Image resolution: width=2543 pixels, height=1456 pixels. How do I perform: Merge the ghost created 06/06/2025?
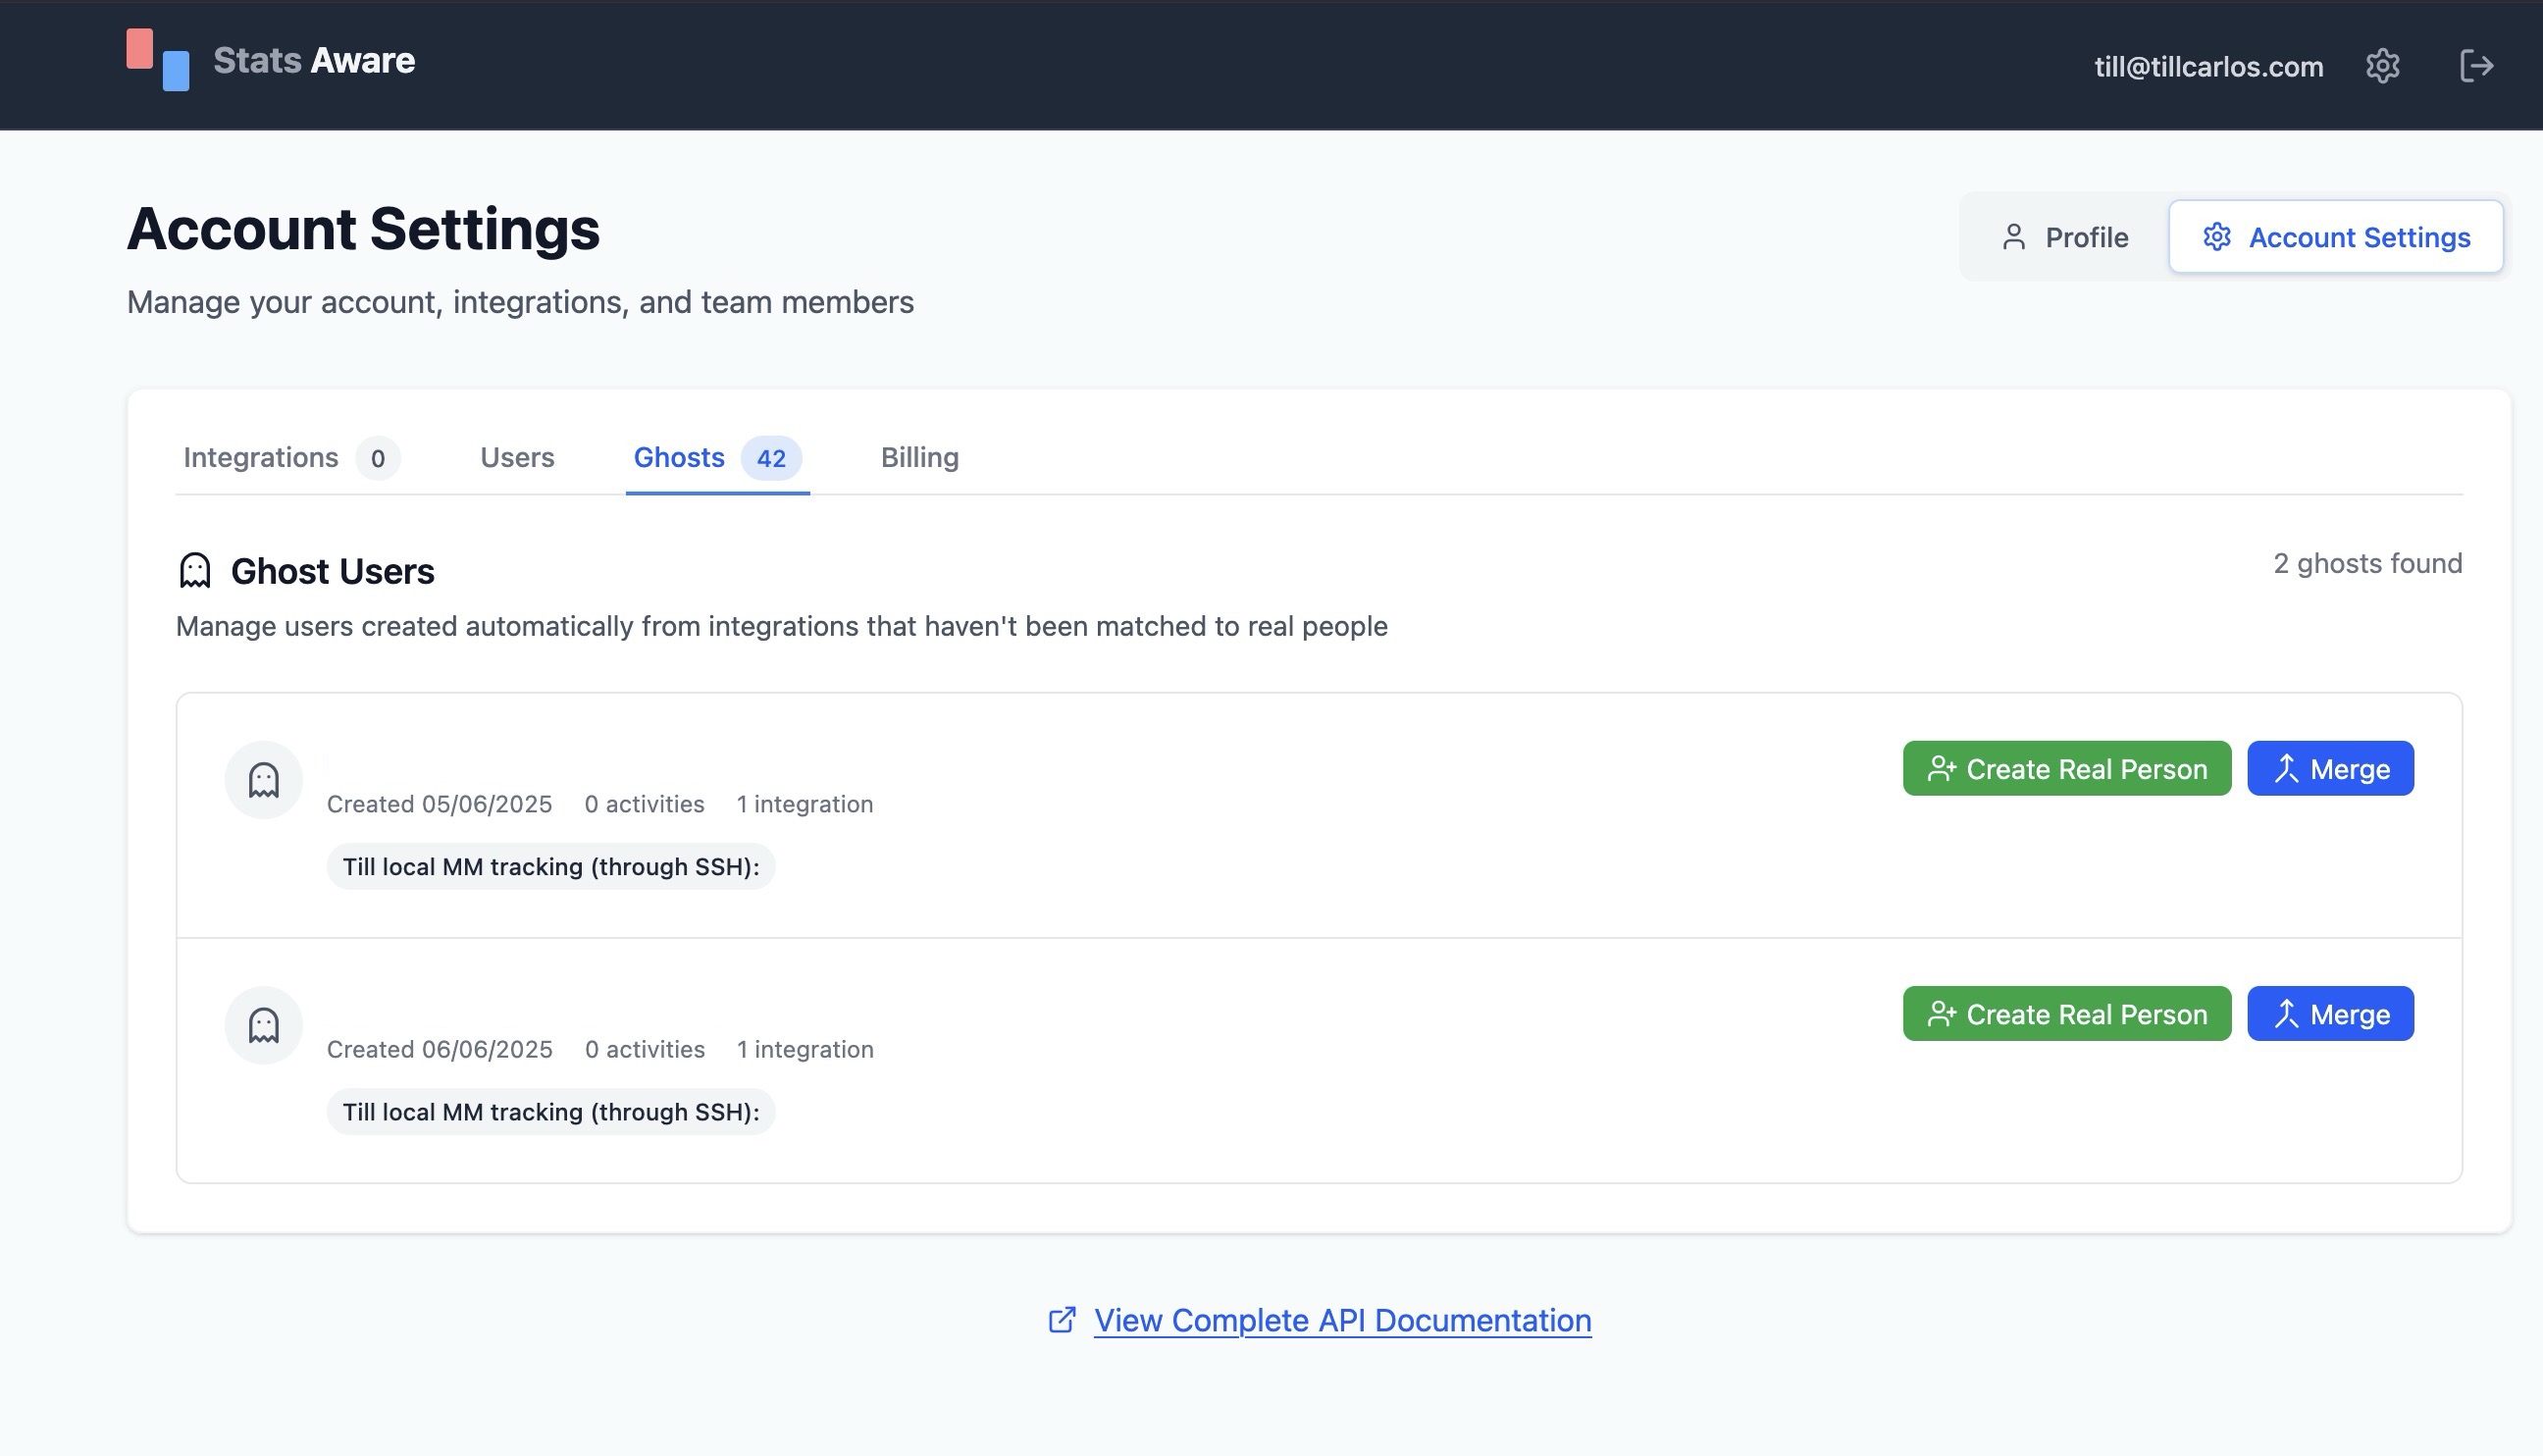(x=2330, y=1014)
